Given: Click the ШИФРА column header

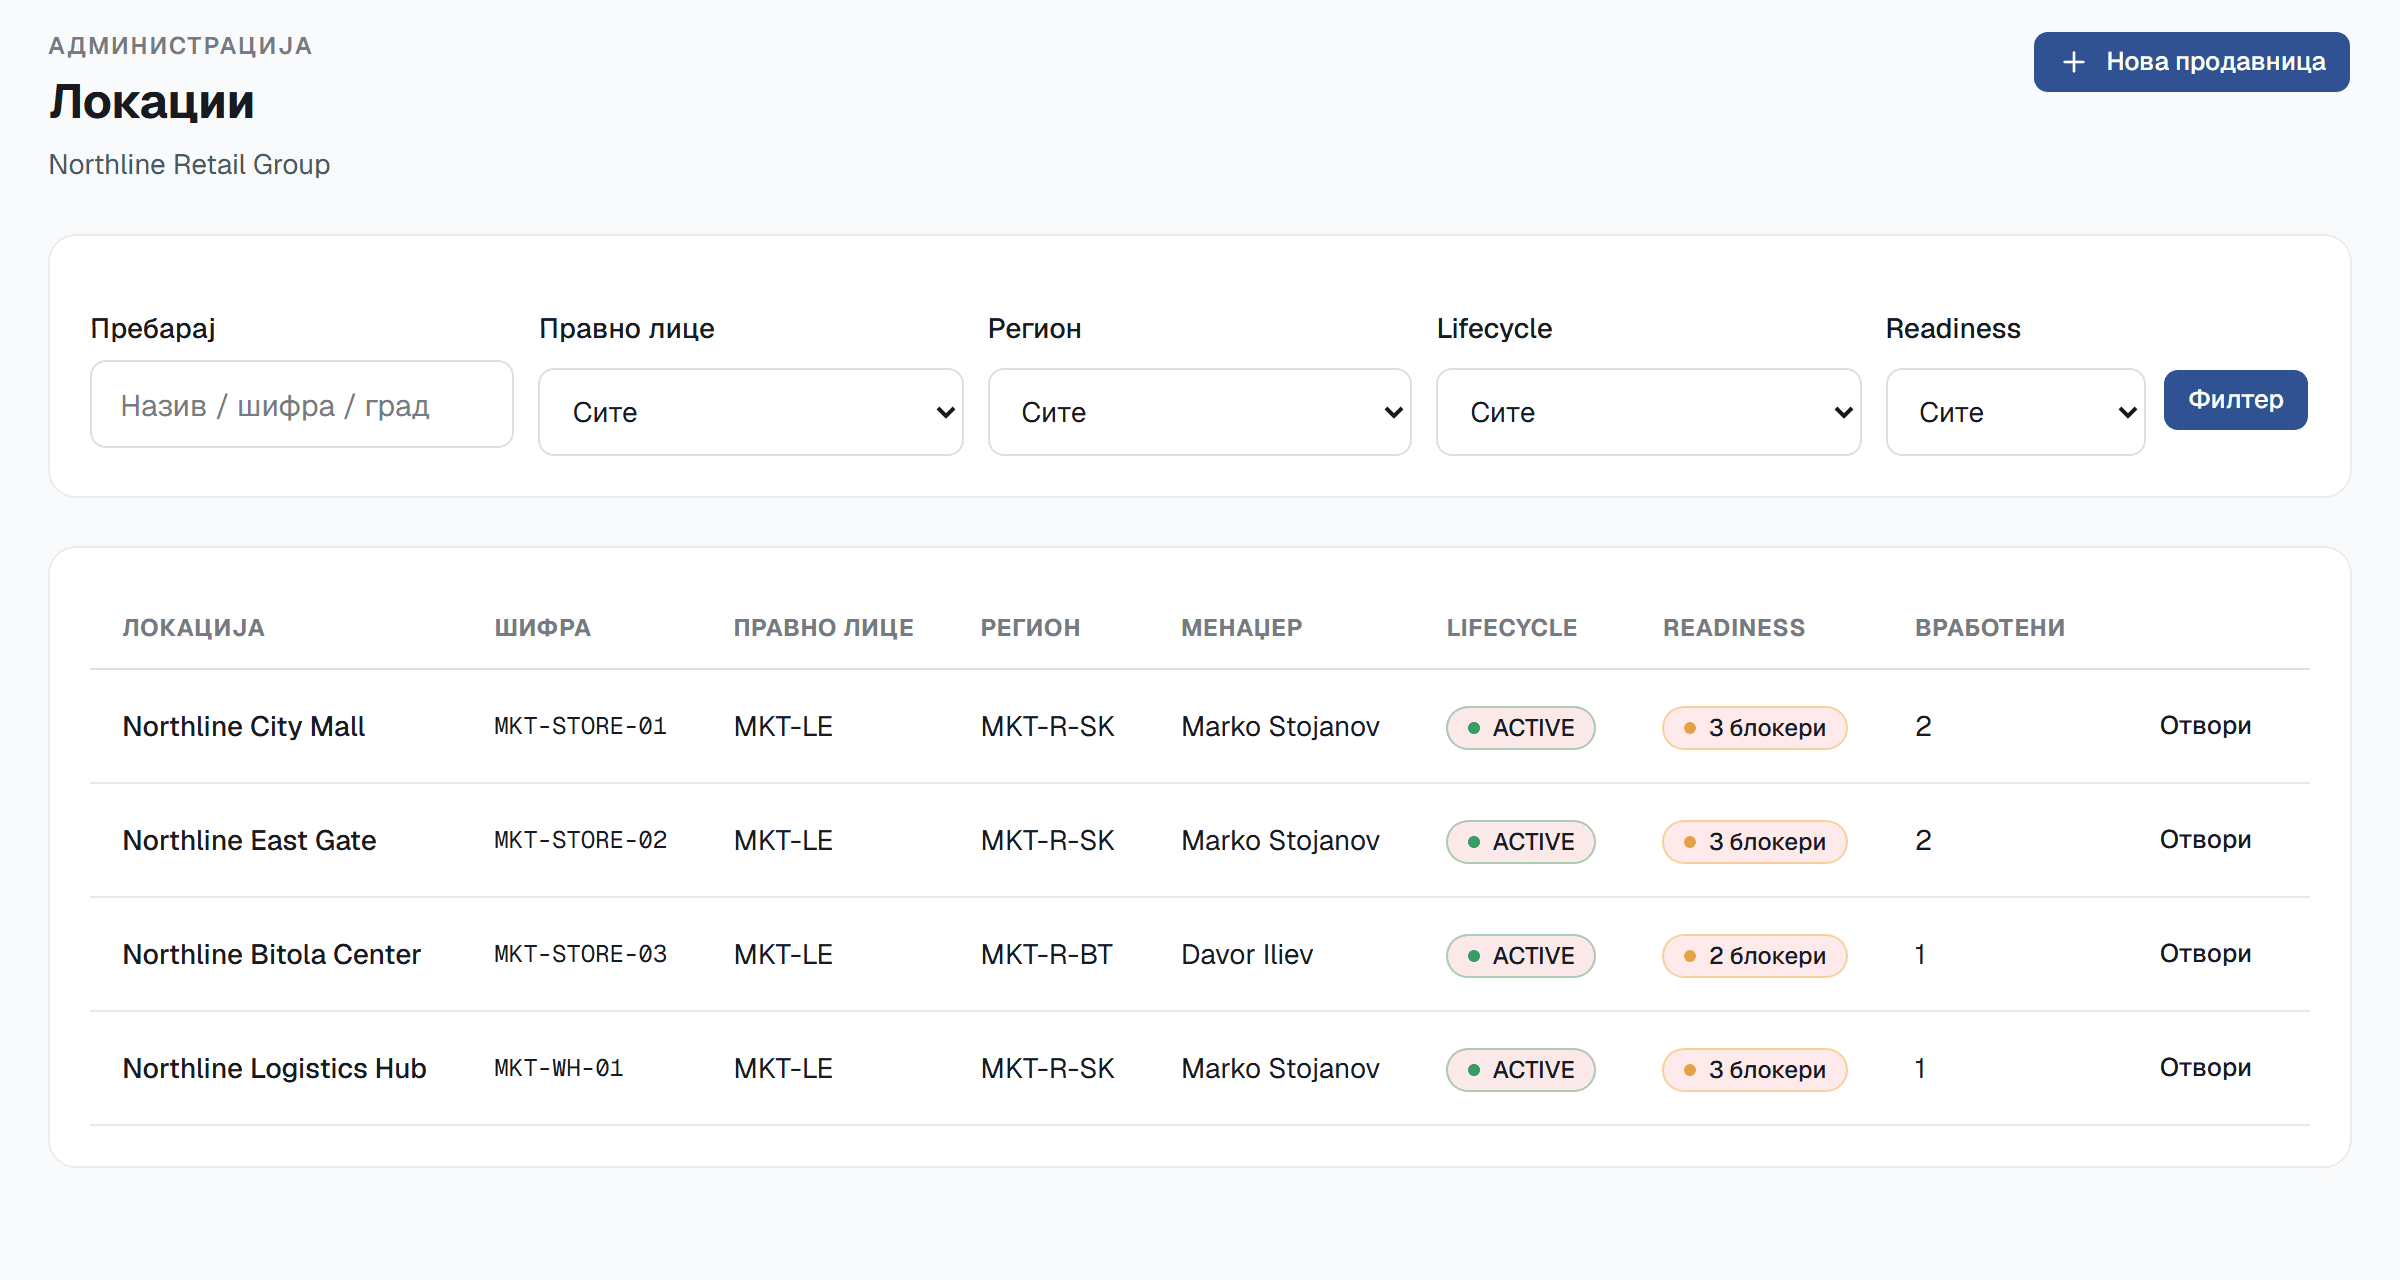Looking at the screenshot, I should (x=543, y=628).
